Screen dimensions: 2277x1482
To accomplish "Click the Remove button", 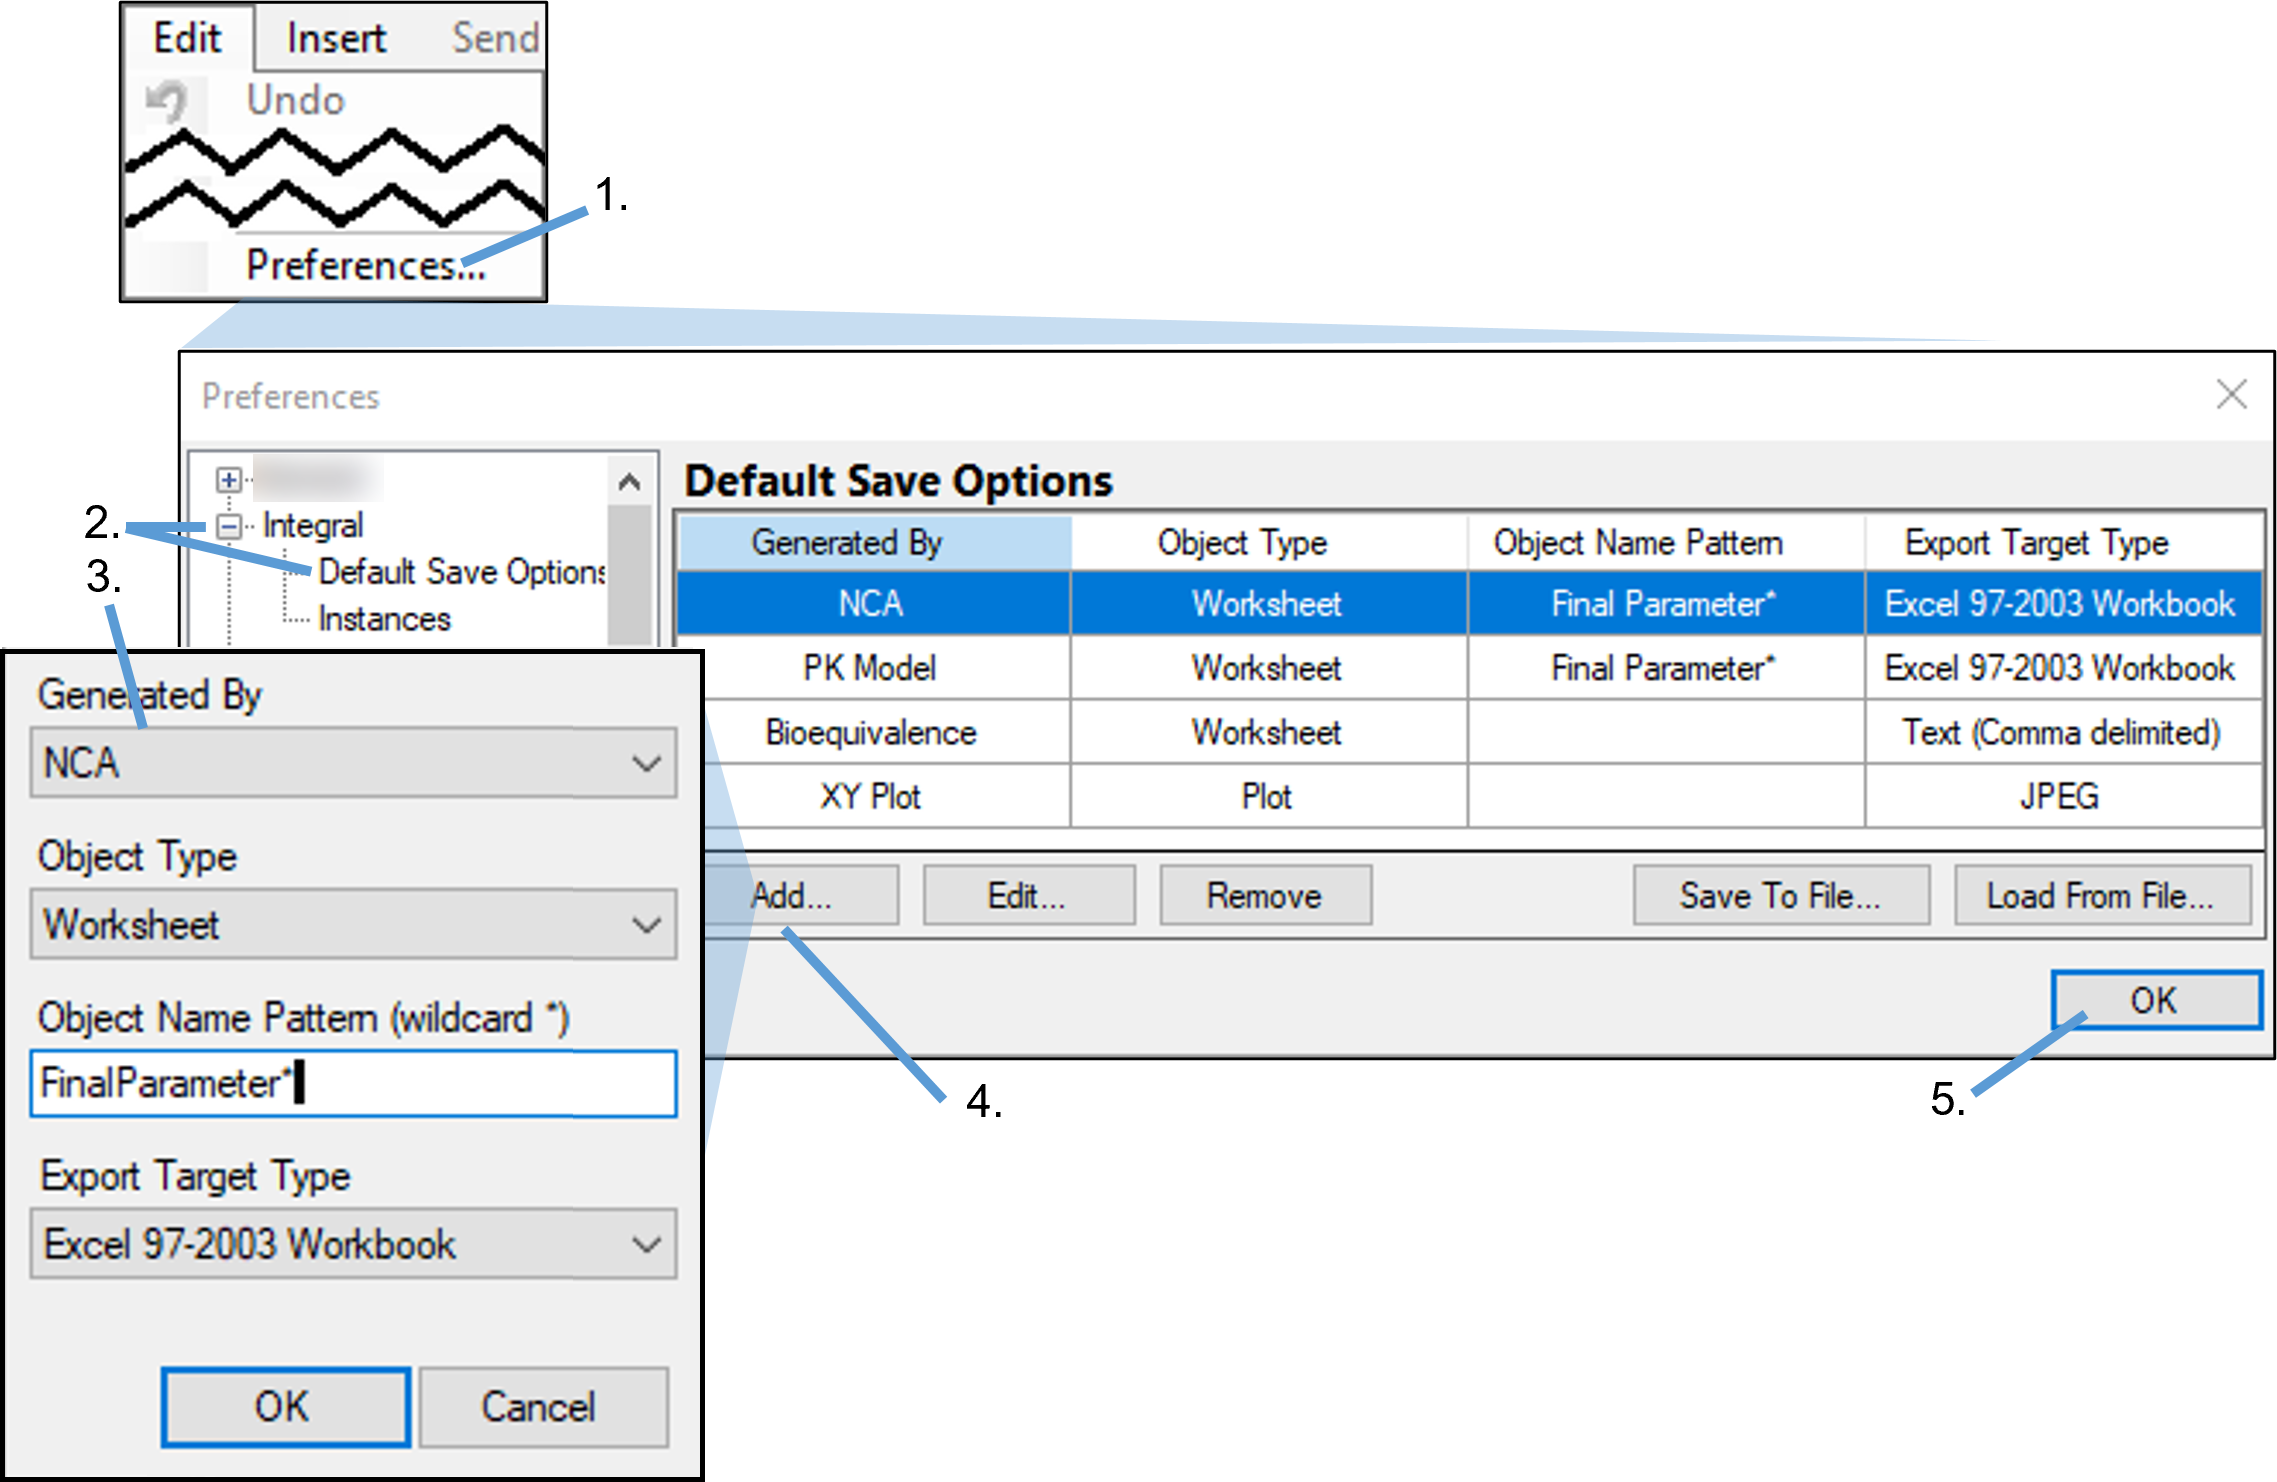I will pyautogui.click(x=1264, y=895).
